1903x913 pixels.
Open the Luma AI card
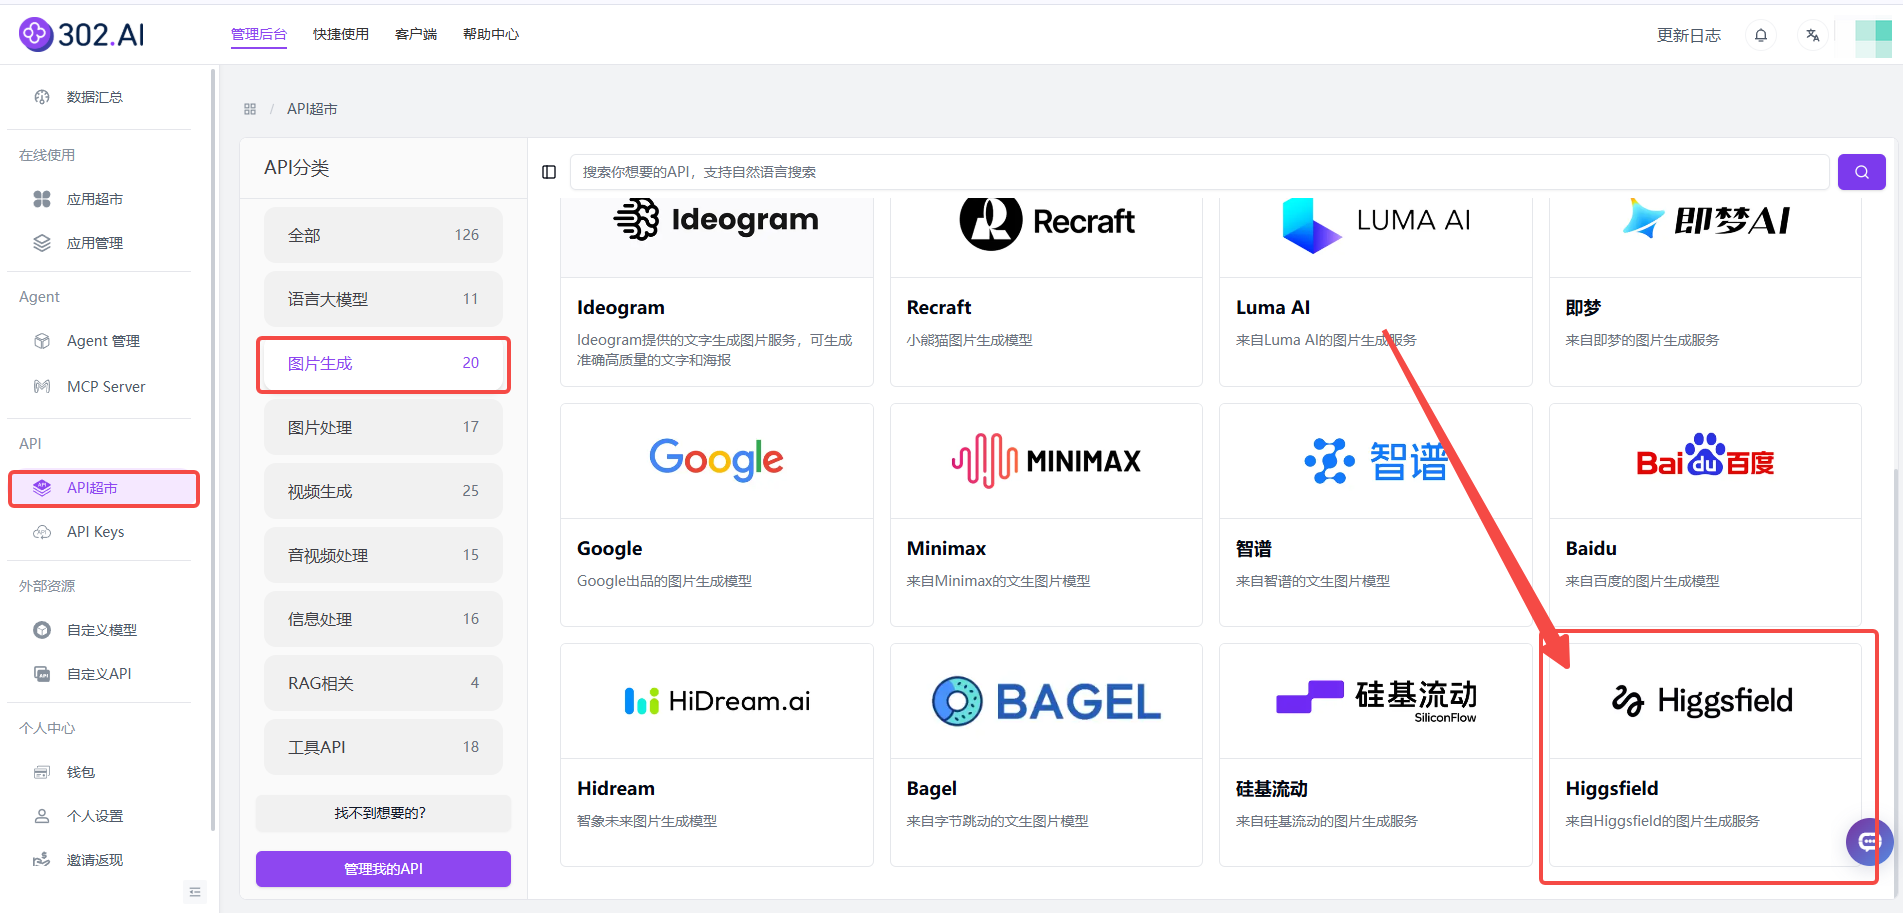[x=1376, y=292]
